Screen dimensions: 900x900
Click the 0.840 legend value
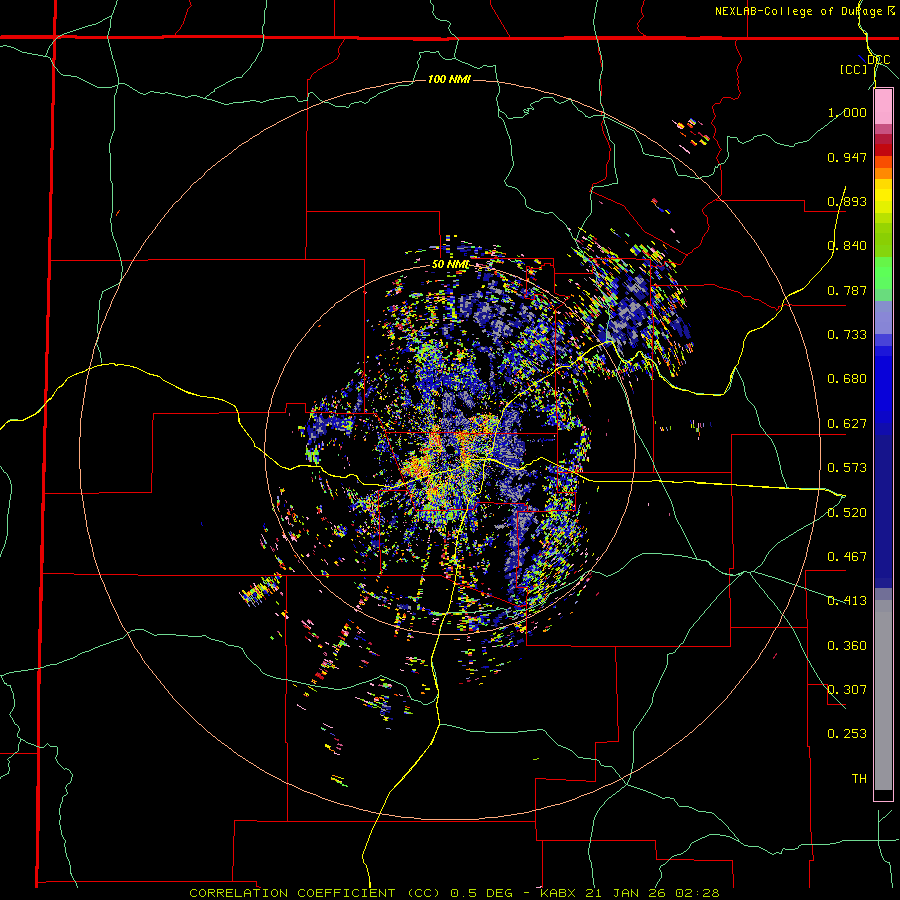[x=847, y=246]
